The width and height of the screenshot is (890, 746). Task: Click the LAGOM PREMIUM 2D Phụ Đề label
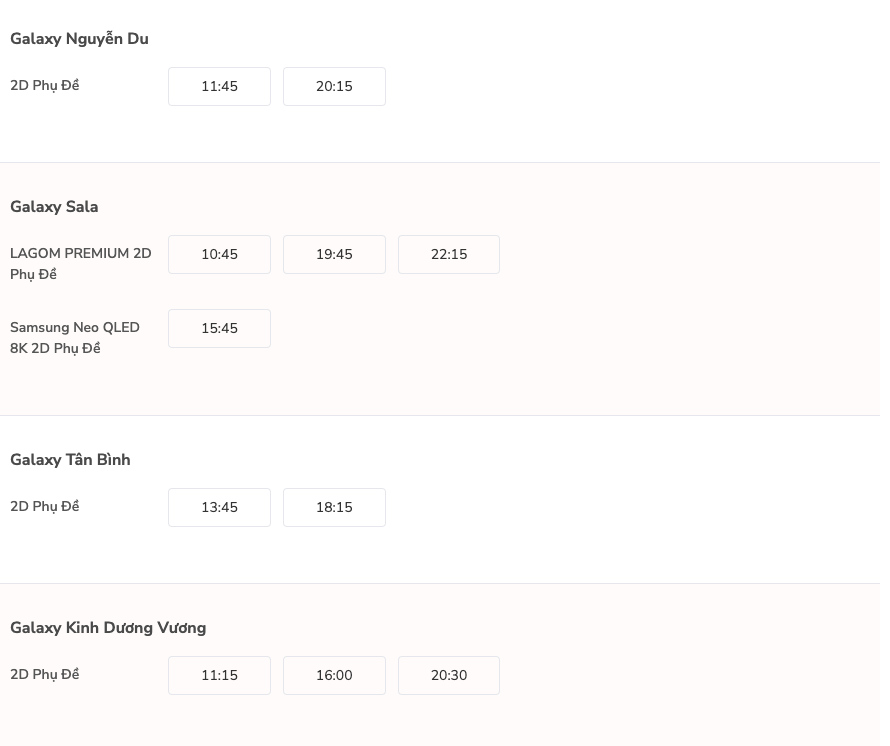tap(80, 263)
